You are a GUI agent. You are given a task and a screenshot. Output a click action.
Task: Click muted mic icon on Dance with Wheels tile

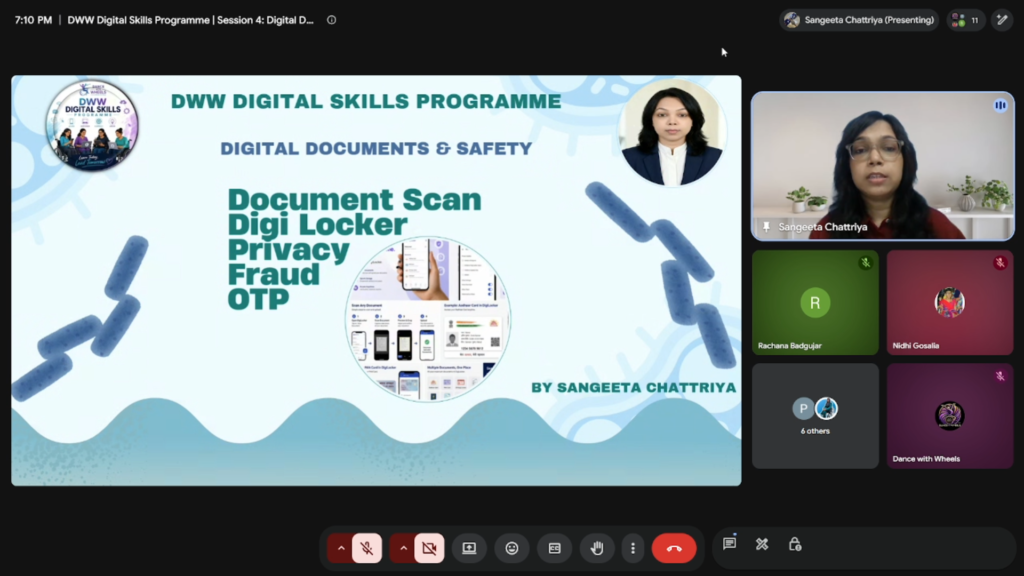click(1000, 376)
